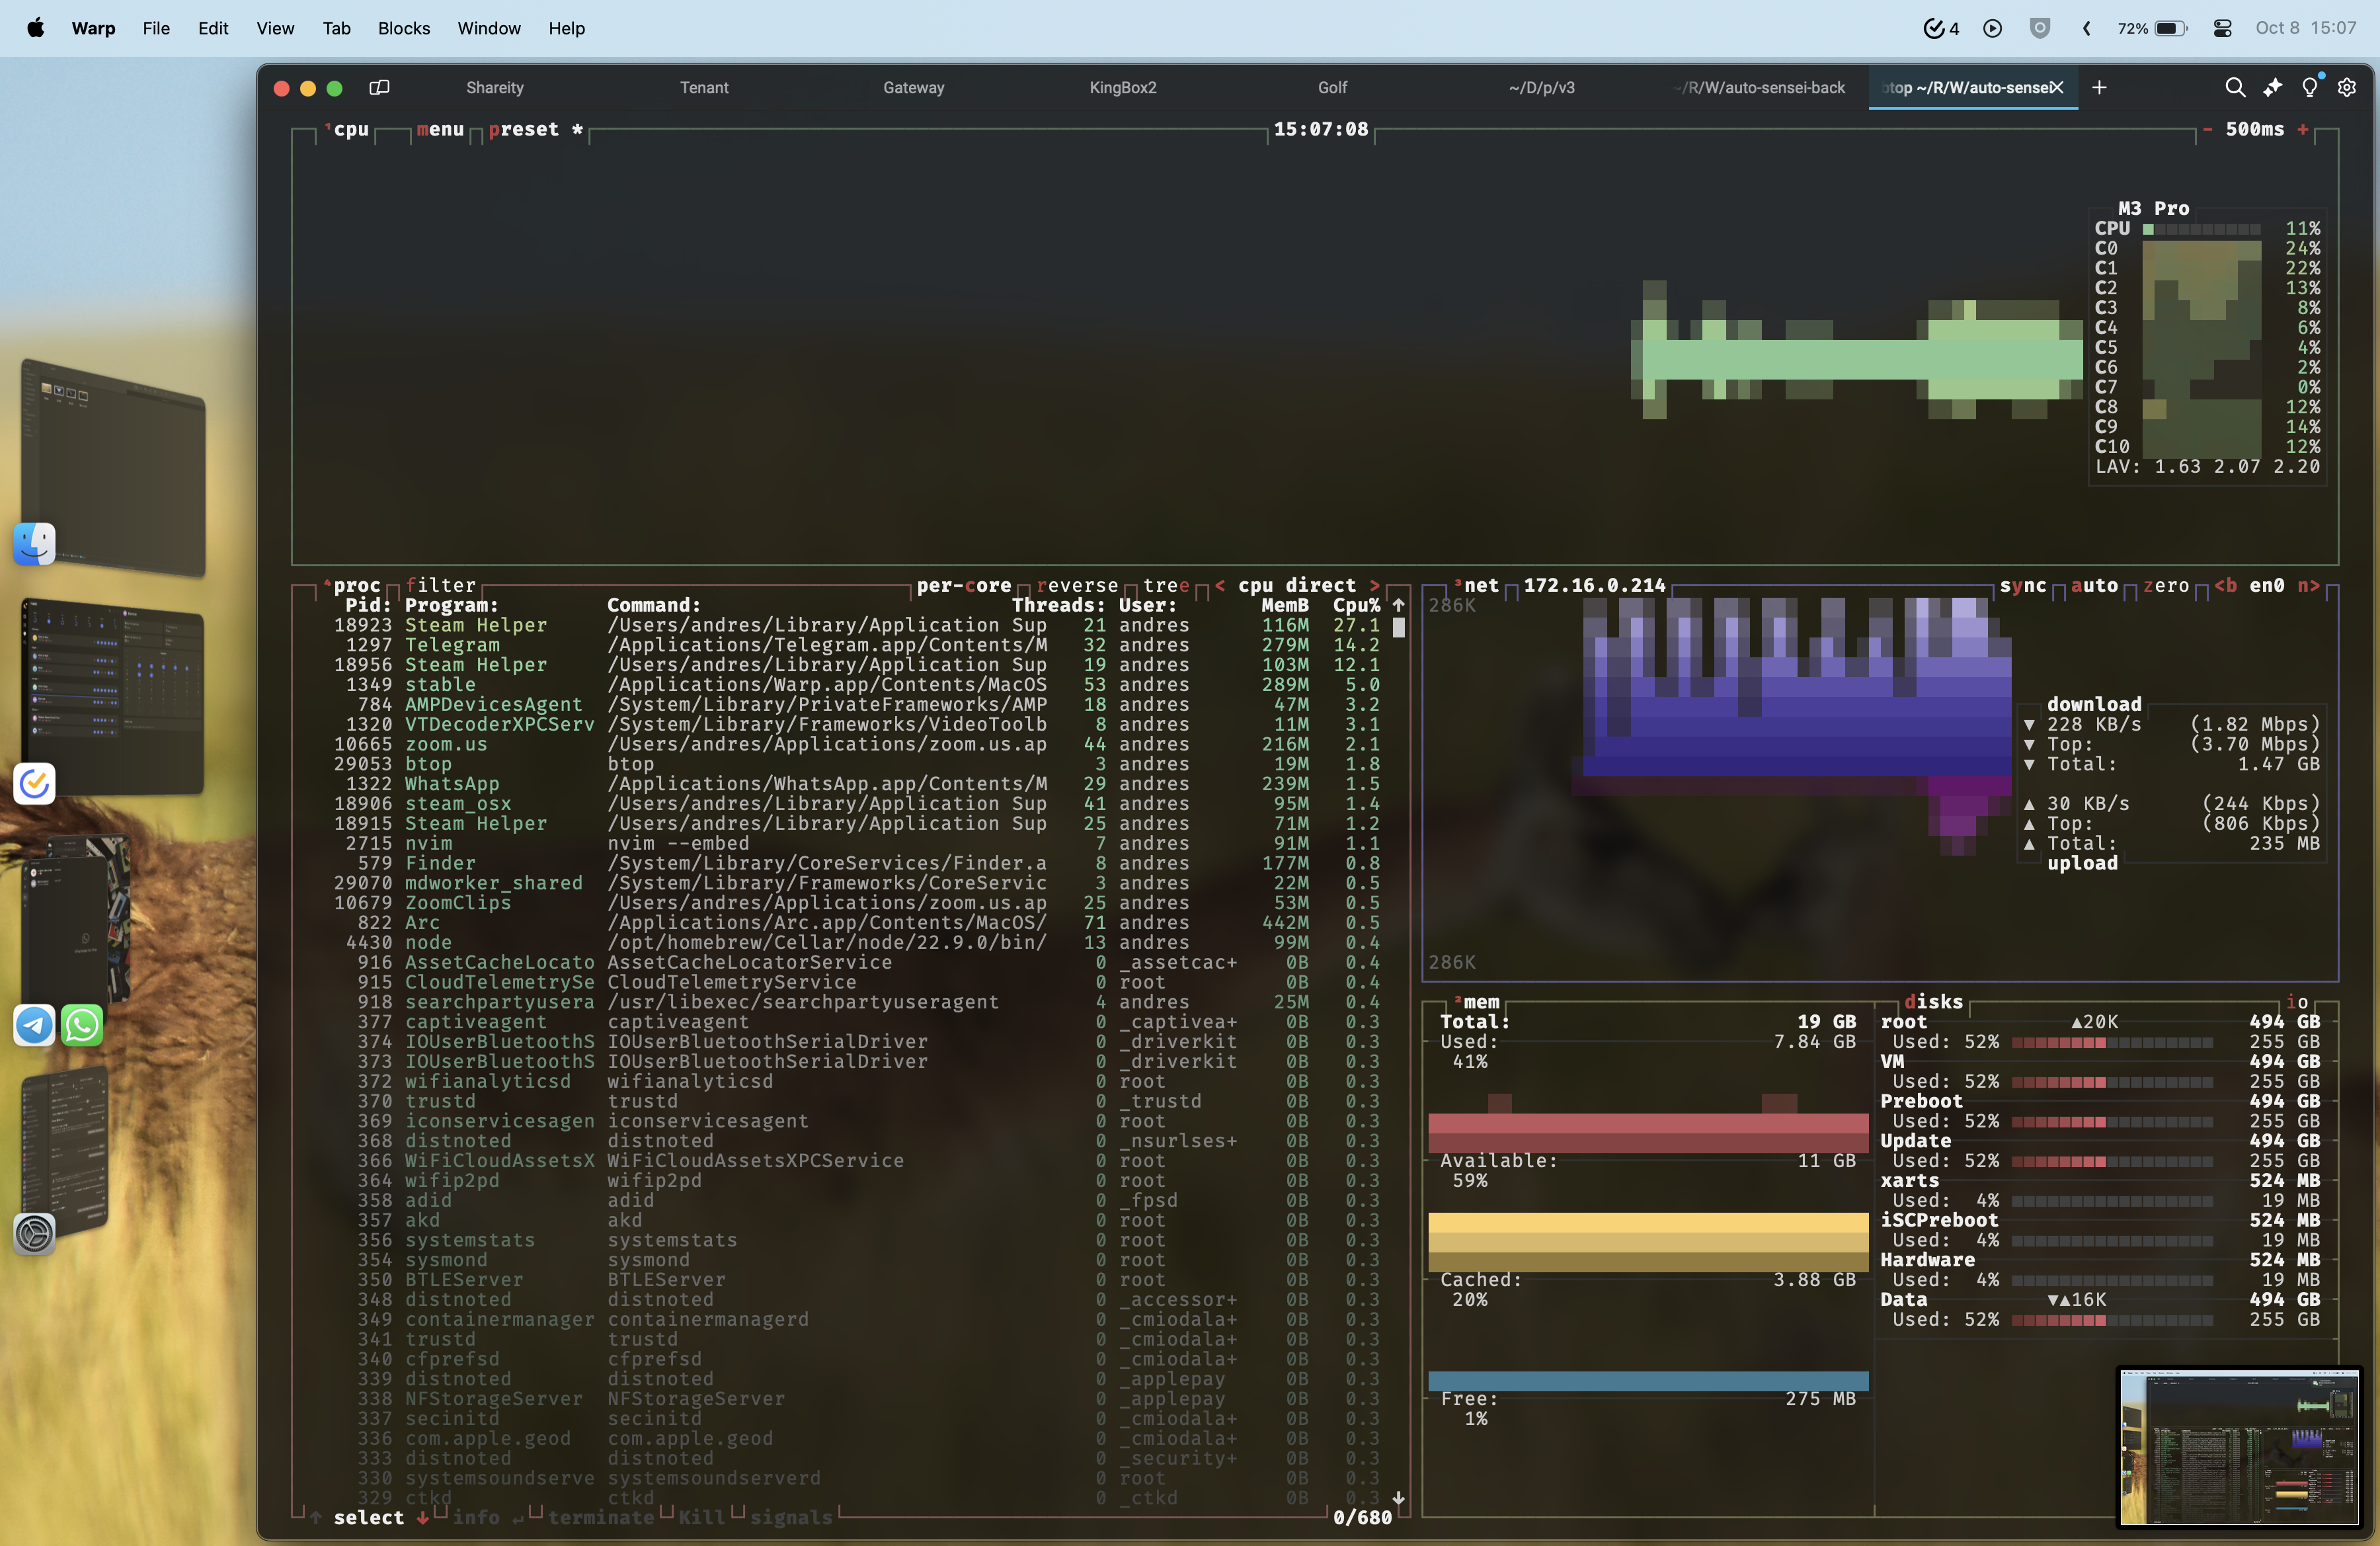Screen dimensions: 2380x1546
Task: Enable tree view in proc panel
Action: (x=1166, y=585)
